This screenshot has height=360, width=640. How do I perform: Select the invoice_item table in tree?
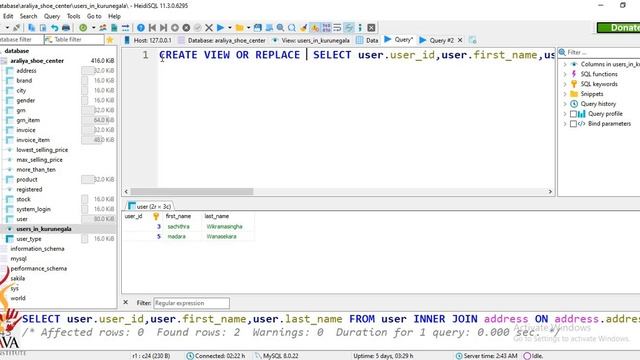tap(33, 140)
